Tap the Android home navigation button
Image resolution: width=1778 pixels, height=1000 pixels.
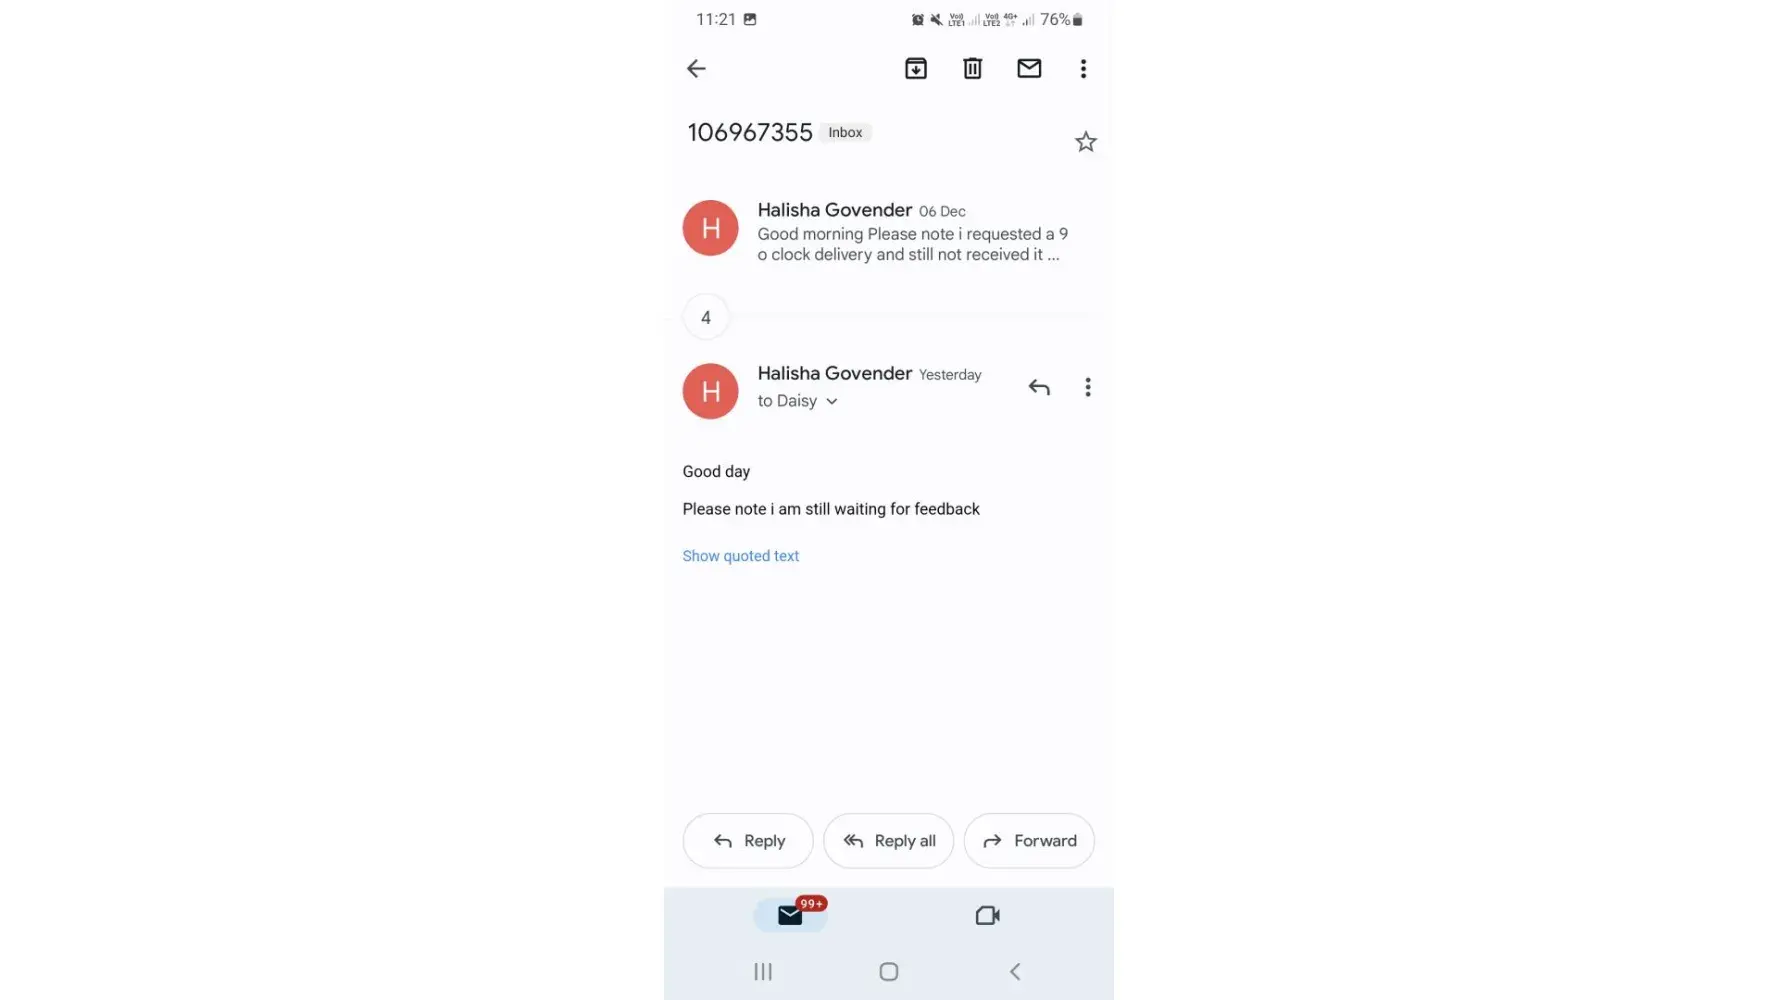pos(888,972)
